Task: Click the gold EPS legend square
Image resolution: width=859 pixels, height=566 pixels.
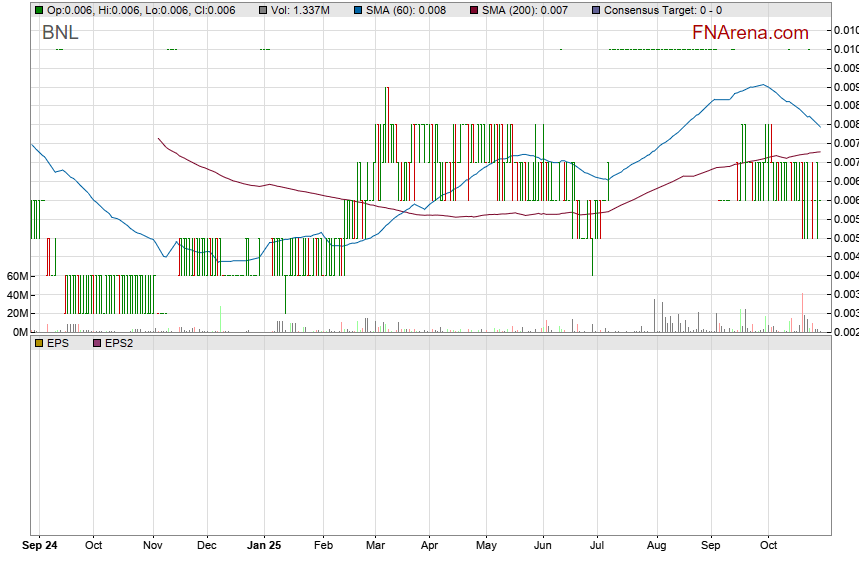Action: point(38,343)
